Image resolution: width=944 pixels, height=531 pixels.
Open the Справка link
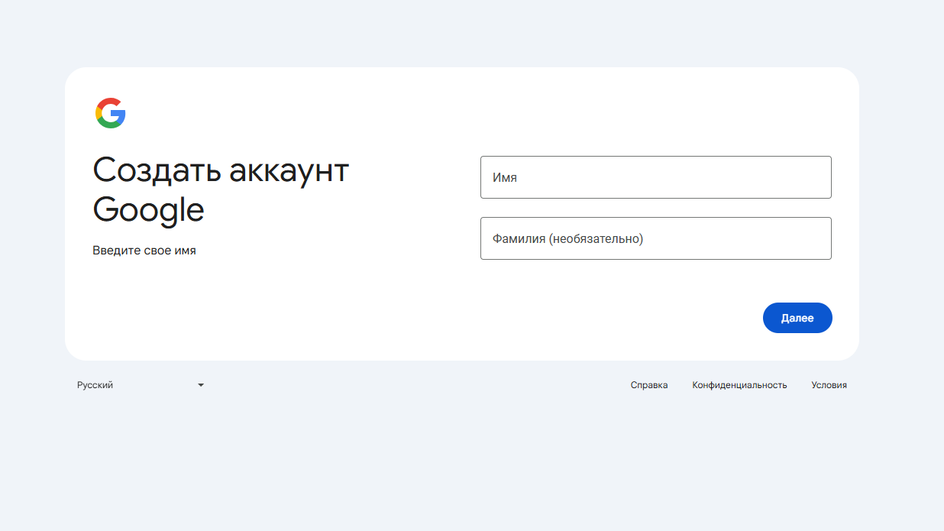(649, 385)
